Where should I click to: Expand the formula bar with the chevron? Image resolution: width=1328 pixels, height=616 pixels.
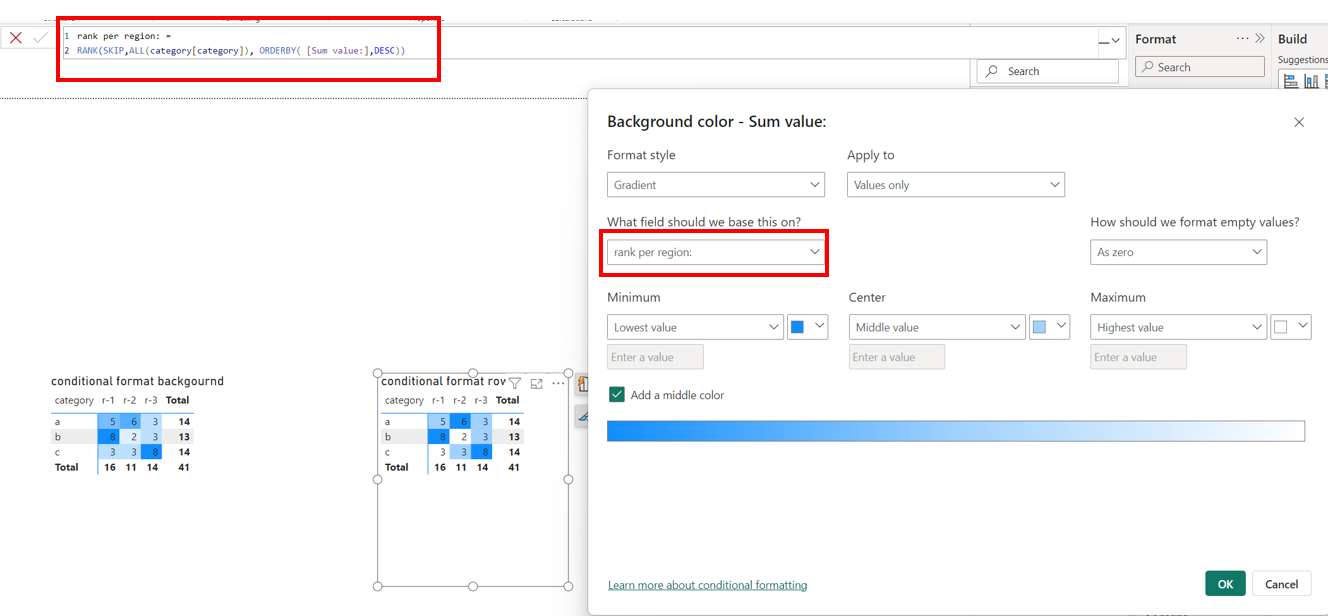1116,40
